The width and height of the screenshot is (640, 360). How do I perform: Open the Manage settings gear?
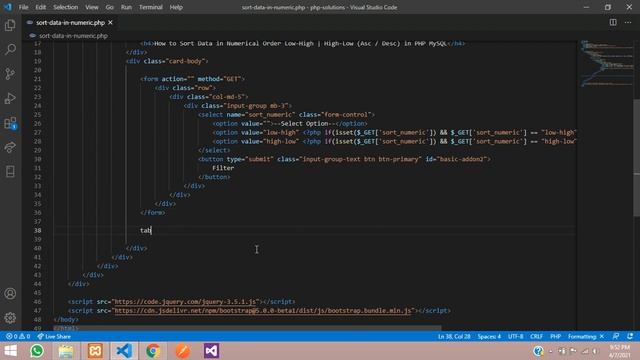click(10, 318)
